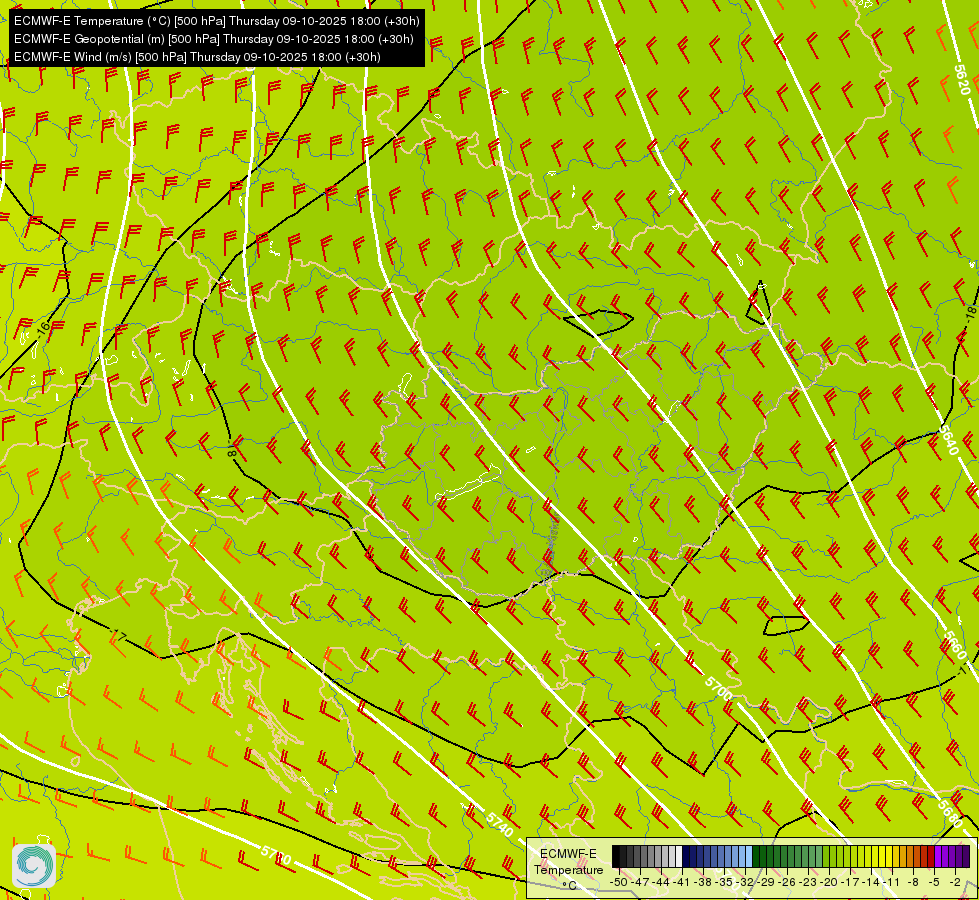Click the partly hidden 5760 contour label
This screenshot has width=979, height=900.
[276, 855]
